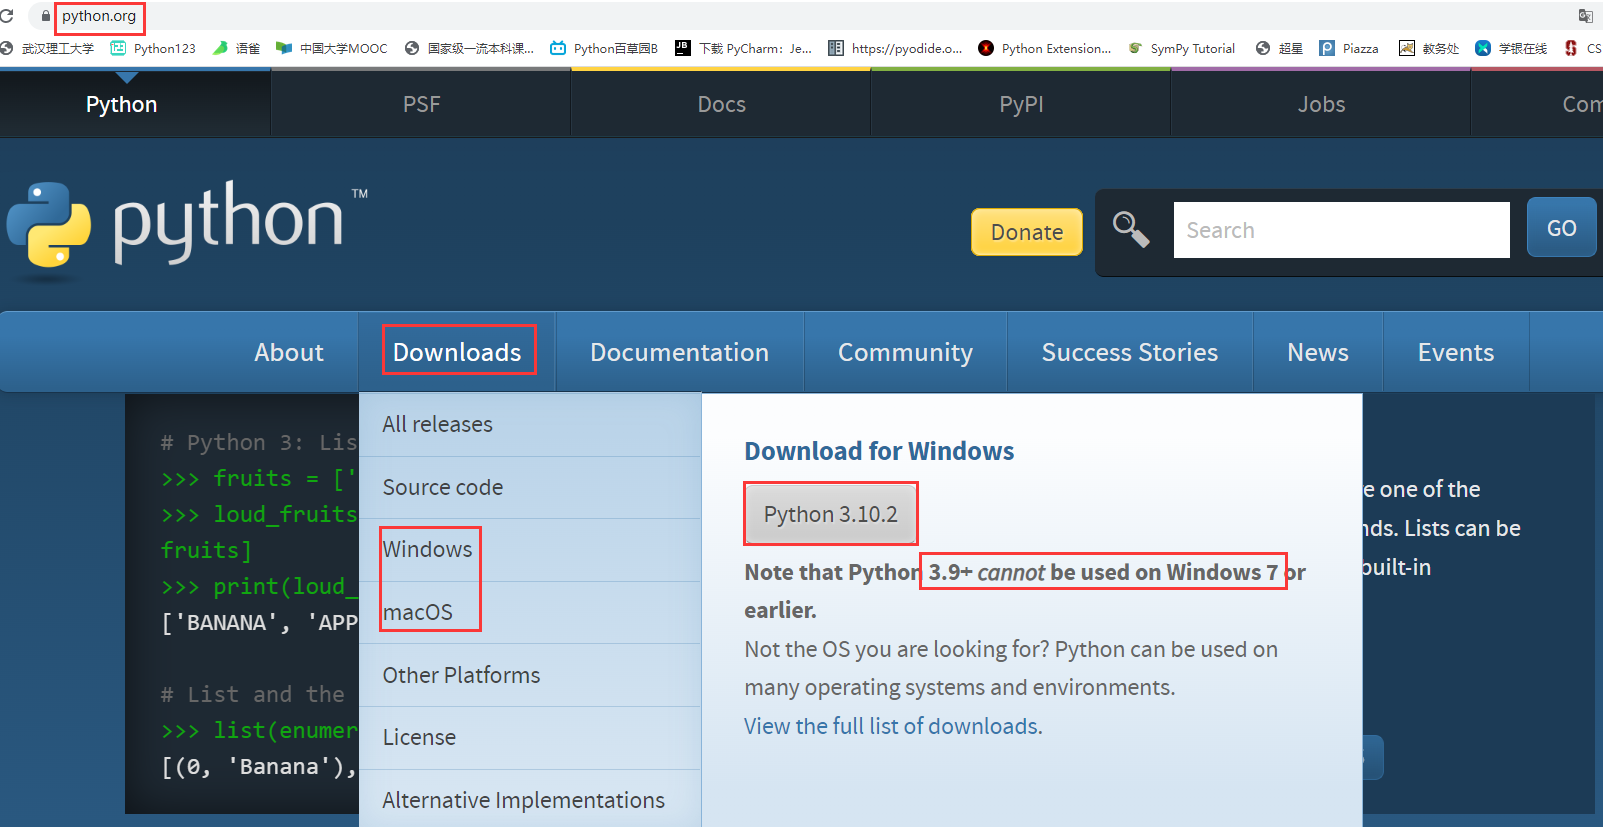
Task: Click the code line '>>> fruits = ['
Action: coord(259,478)
